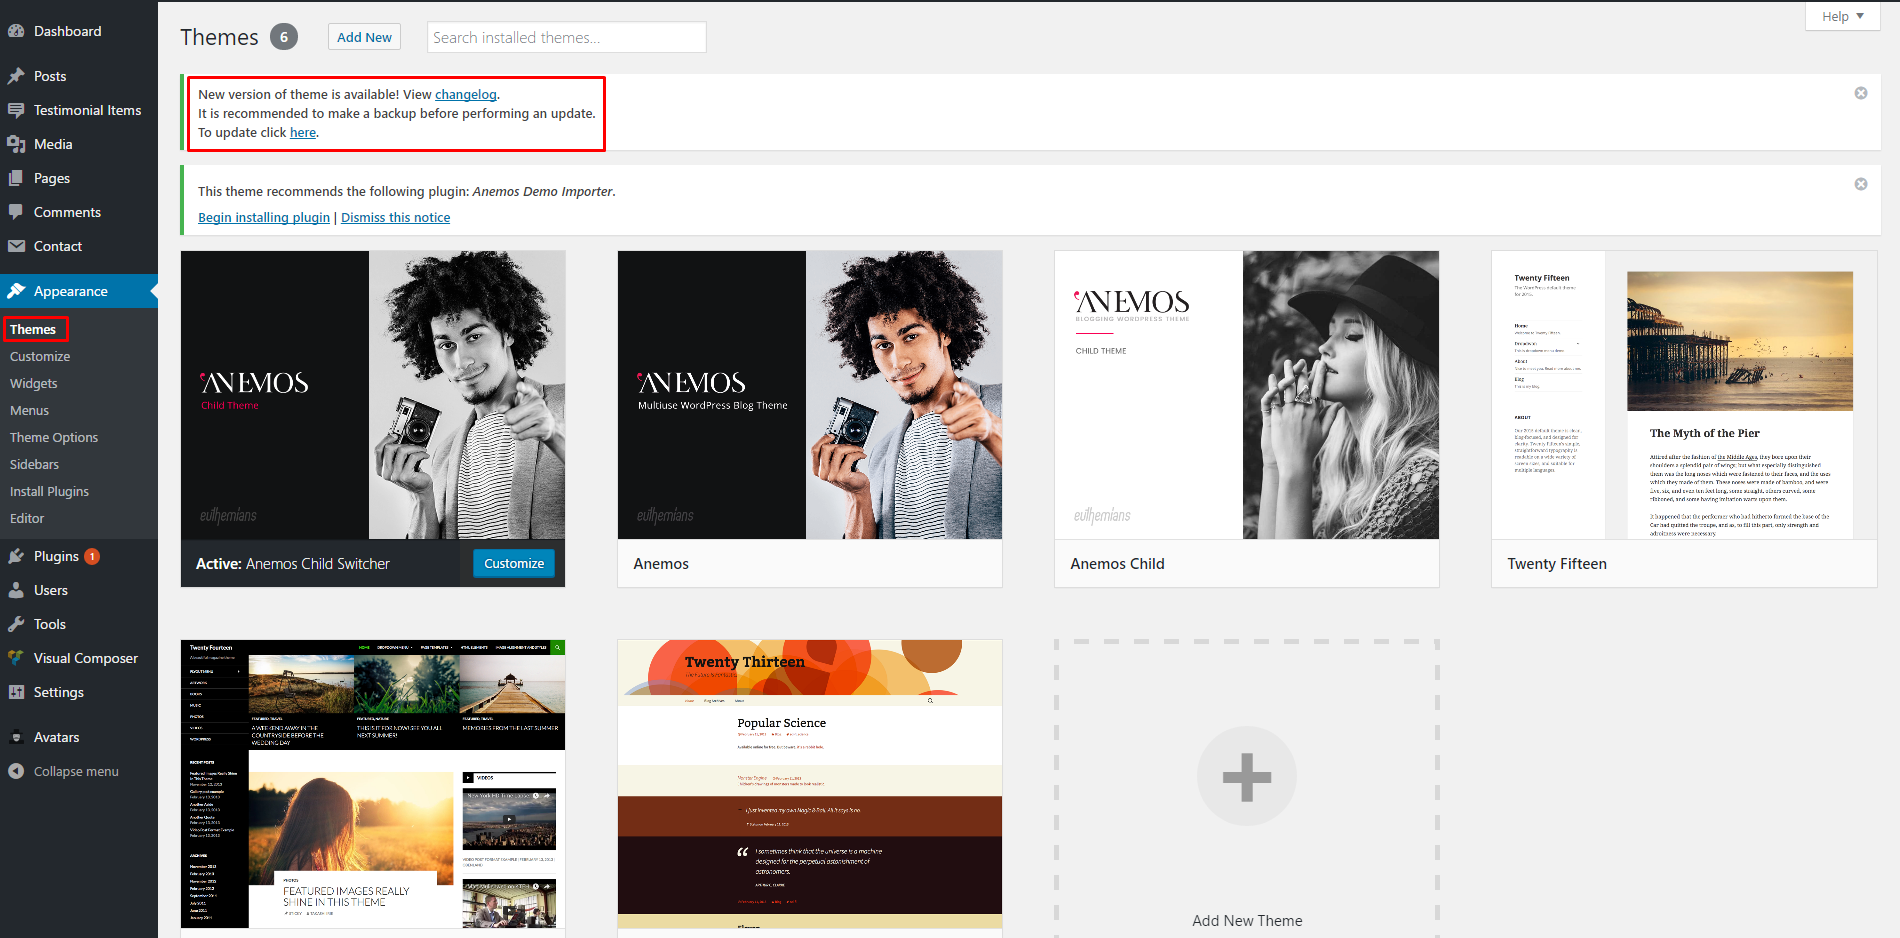The width and height of the screenshot is (1900, 938).
Task: Click the plus icon for Add New Theme
Action: pos(1247,776)
